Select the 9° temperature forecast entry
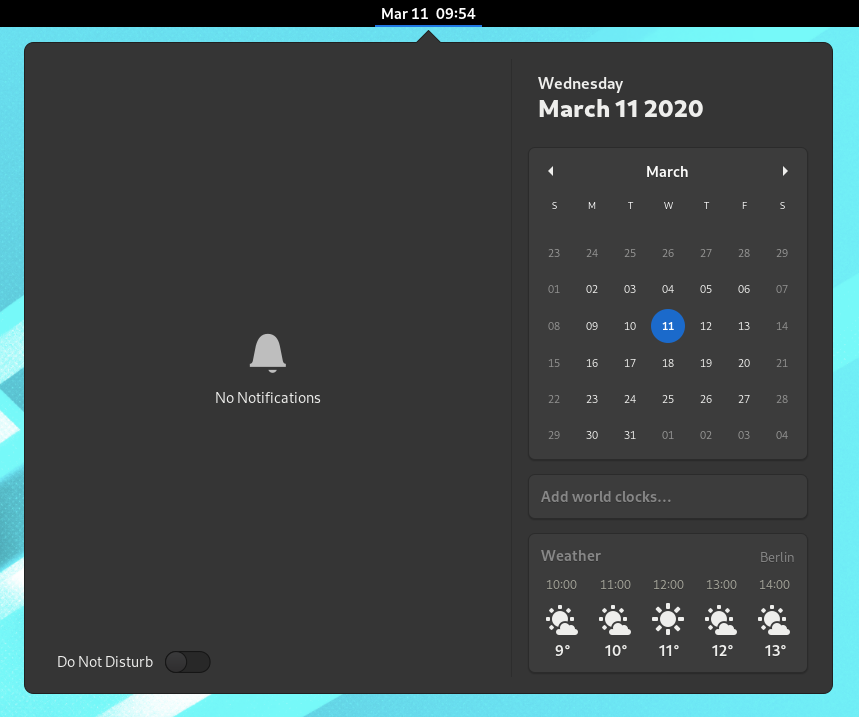Screen dimensions: 859x717 click(562, 650)
